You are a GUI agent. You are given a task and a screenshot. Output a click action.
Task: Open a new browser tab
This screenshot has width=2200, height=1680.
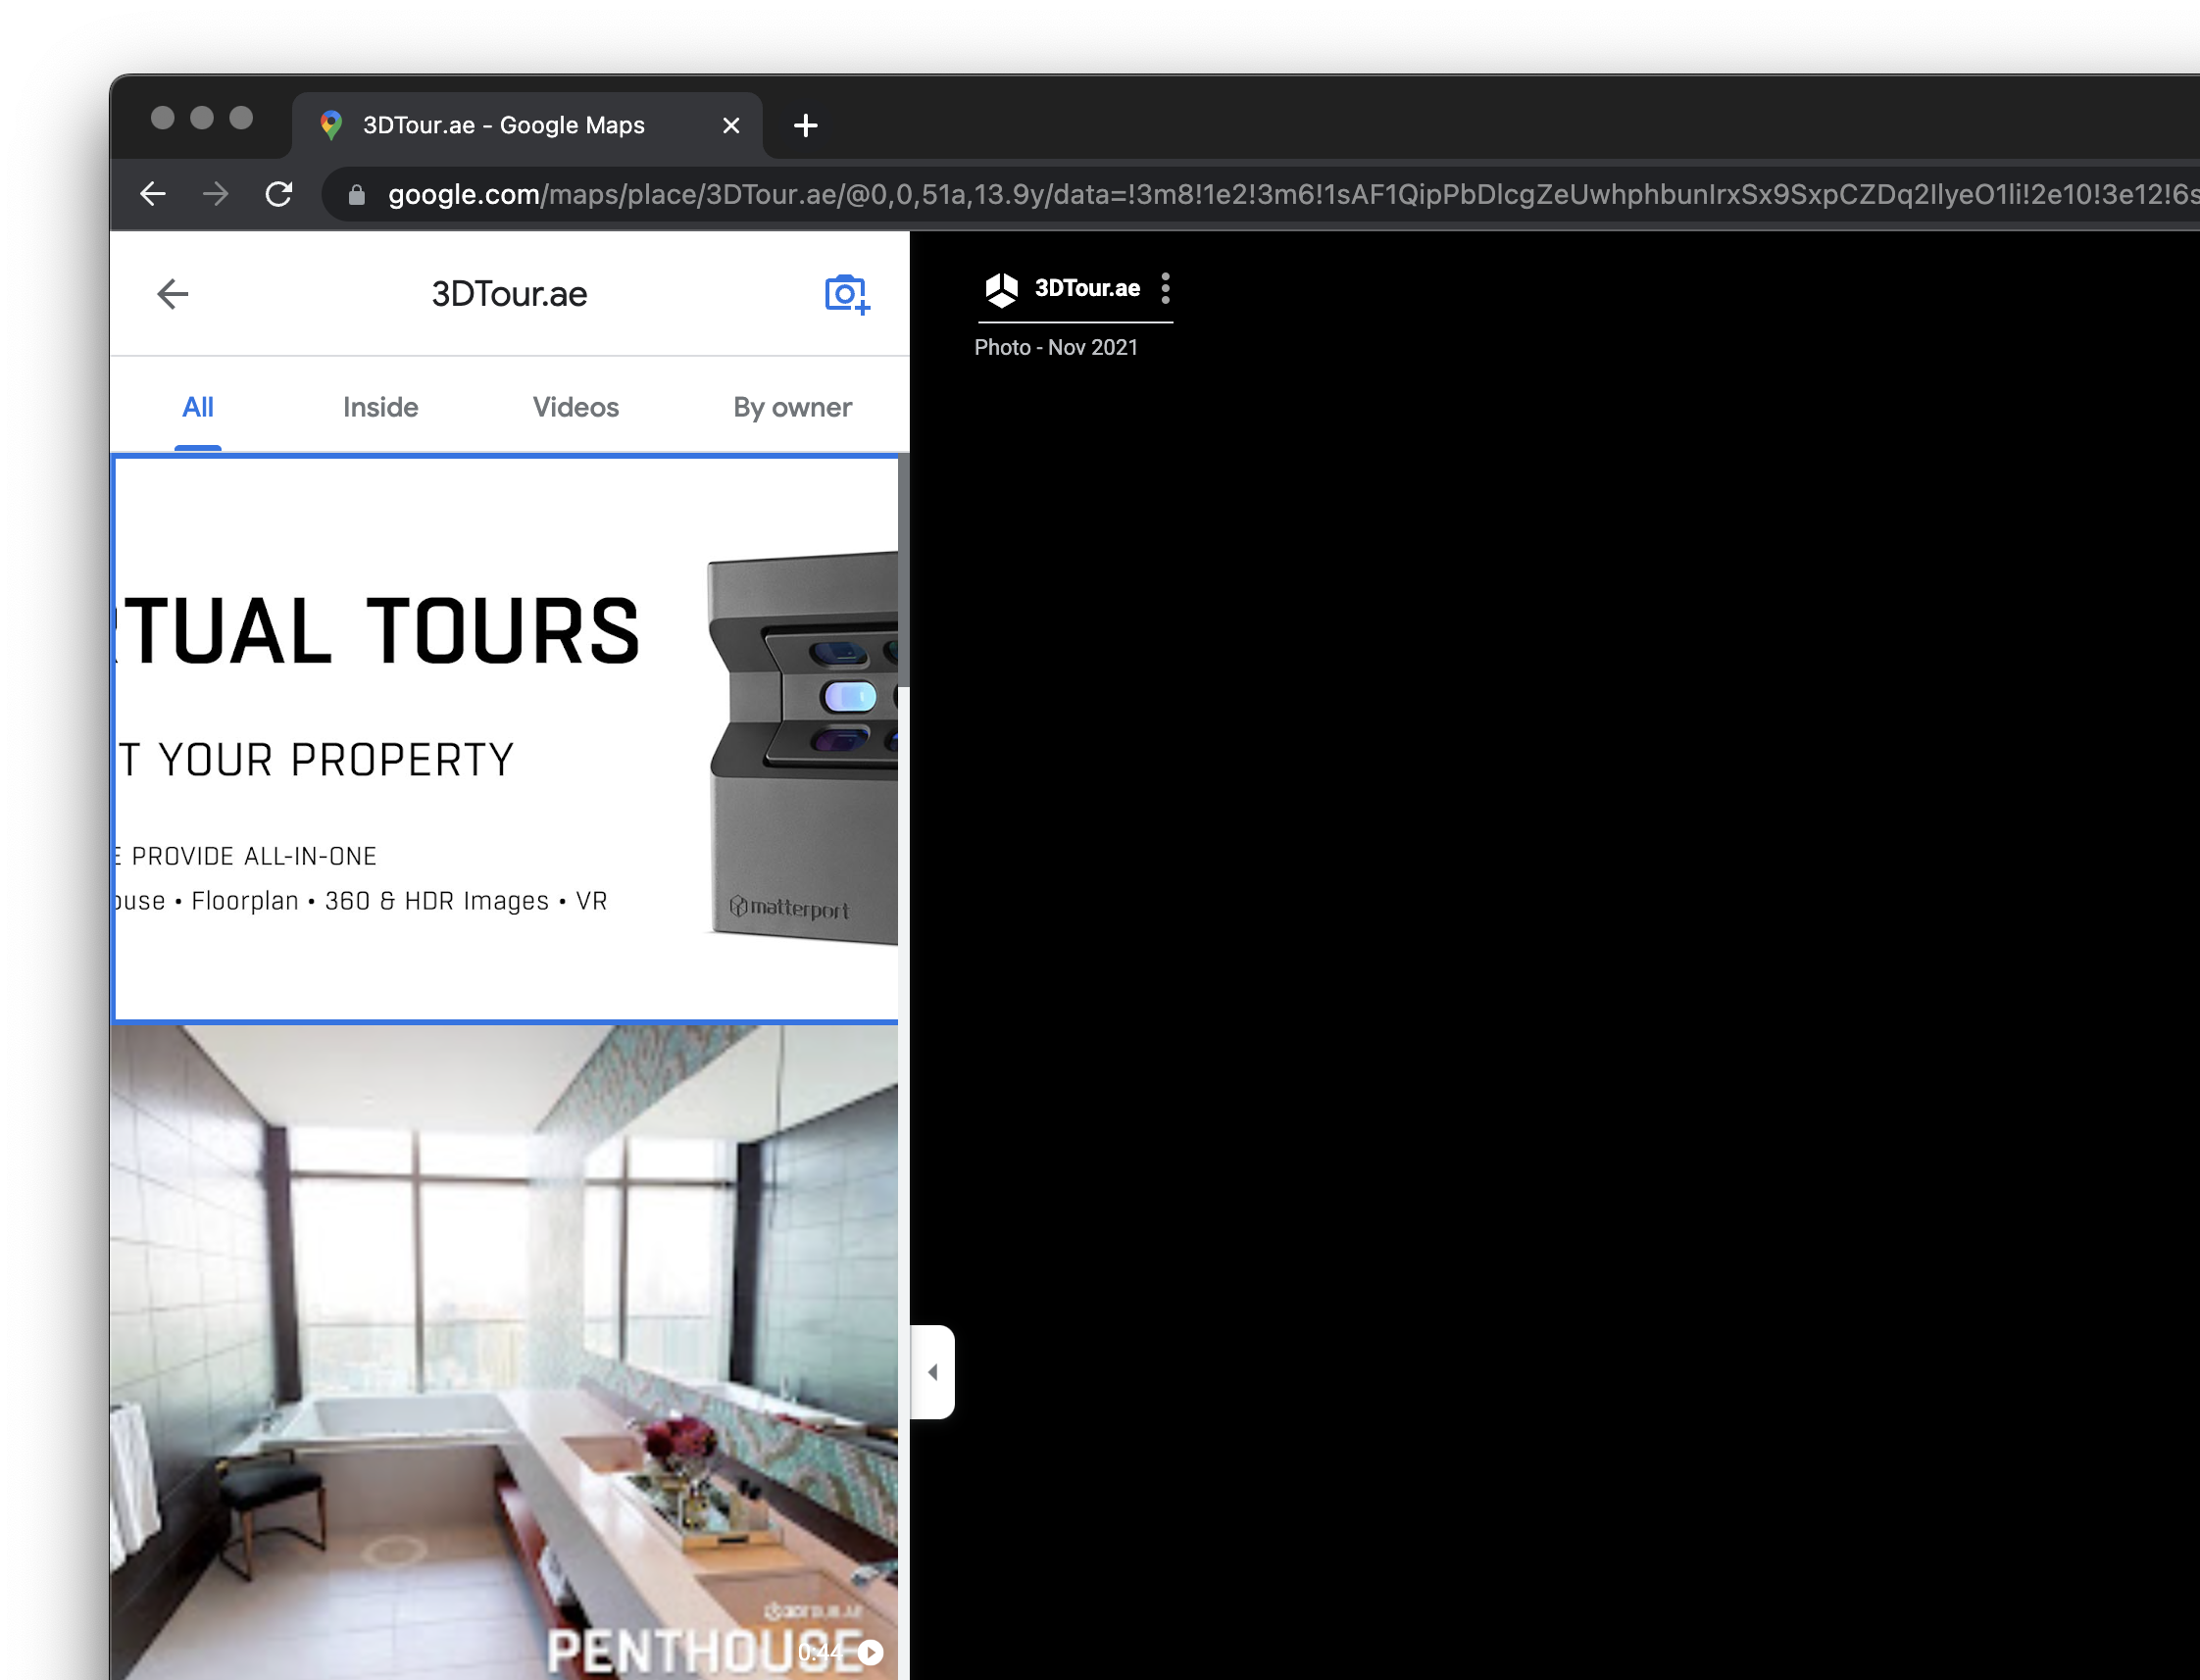(x=806, y=126)
